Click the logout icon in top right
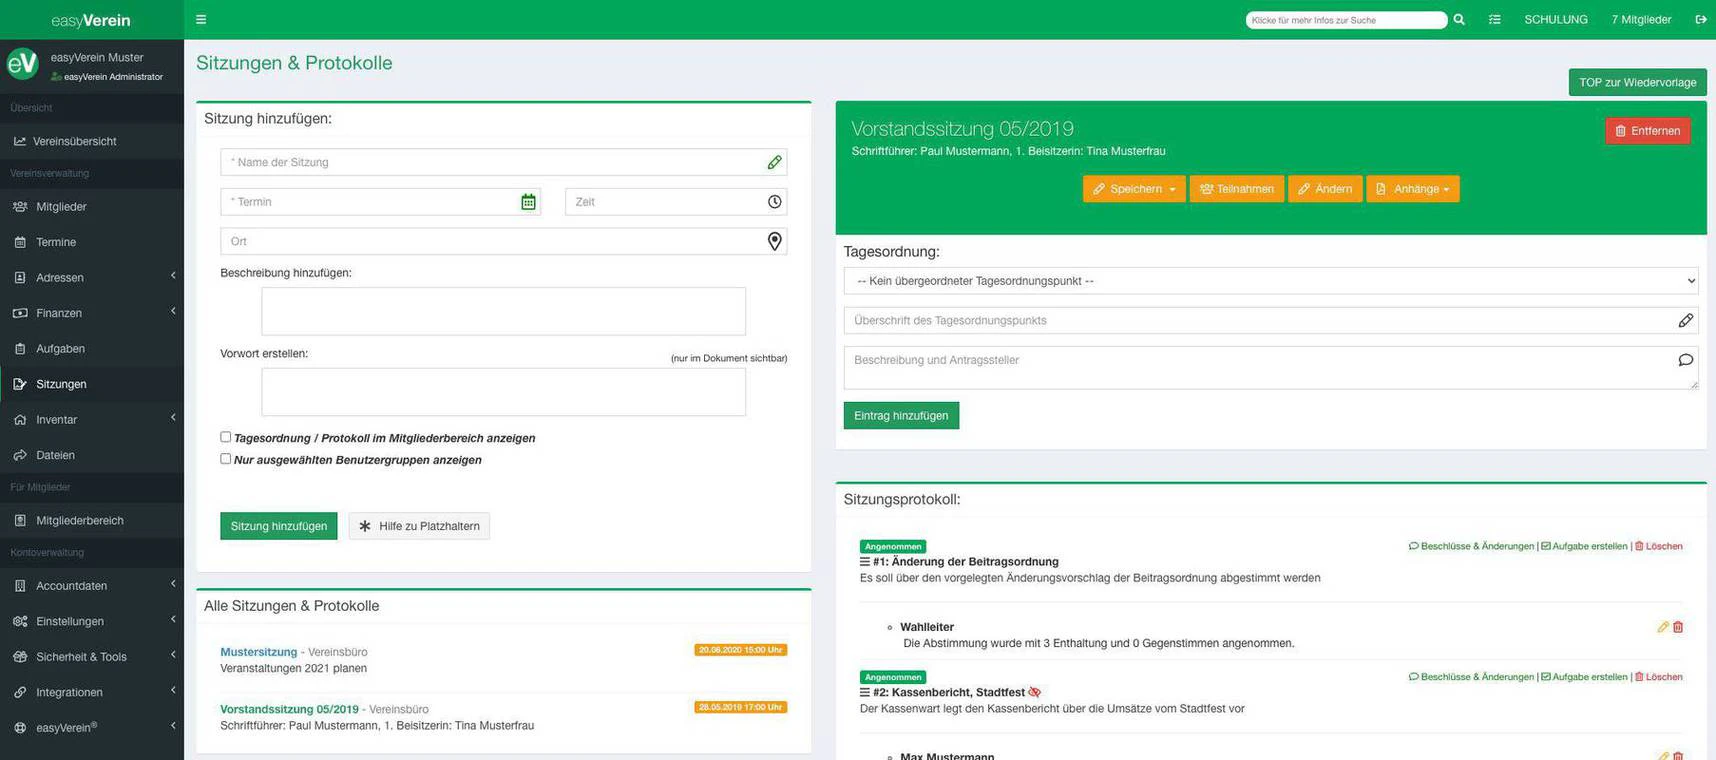The image size is (1716, 760). tap(1700, 19)
